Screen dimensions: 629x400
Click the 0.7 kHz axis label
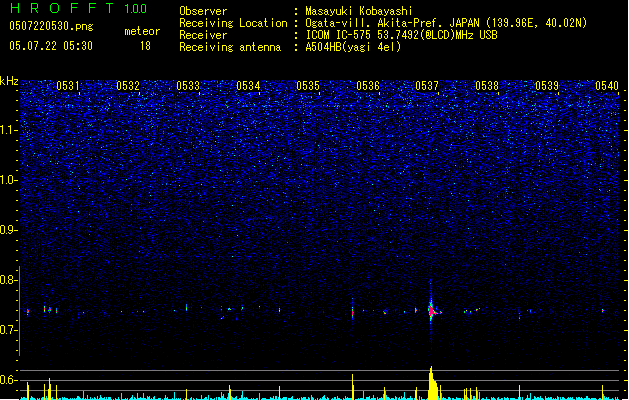[9, 330]
